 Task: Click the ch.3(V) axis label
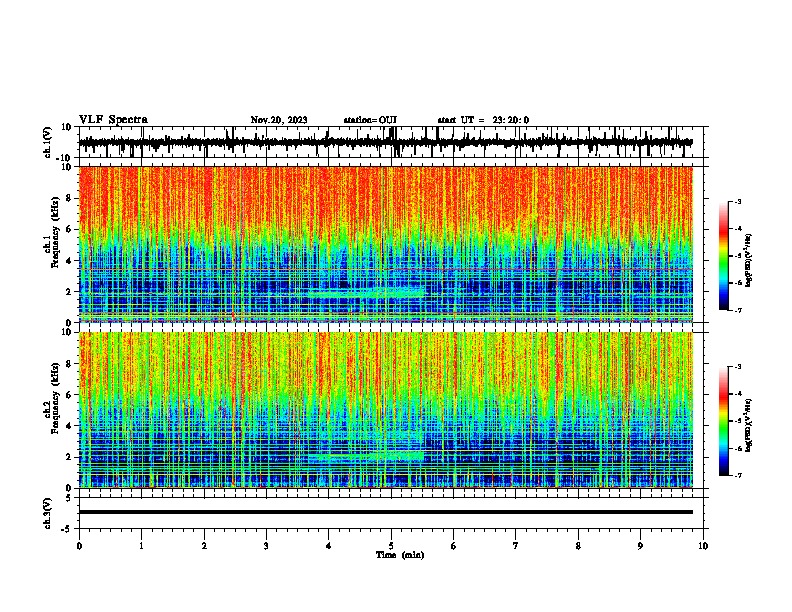48,513
